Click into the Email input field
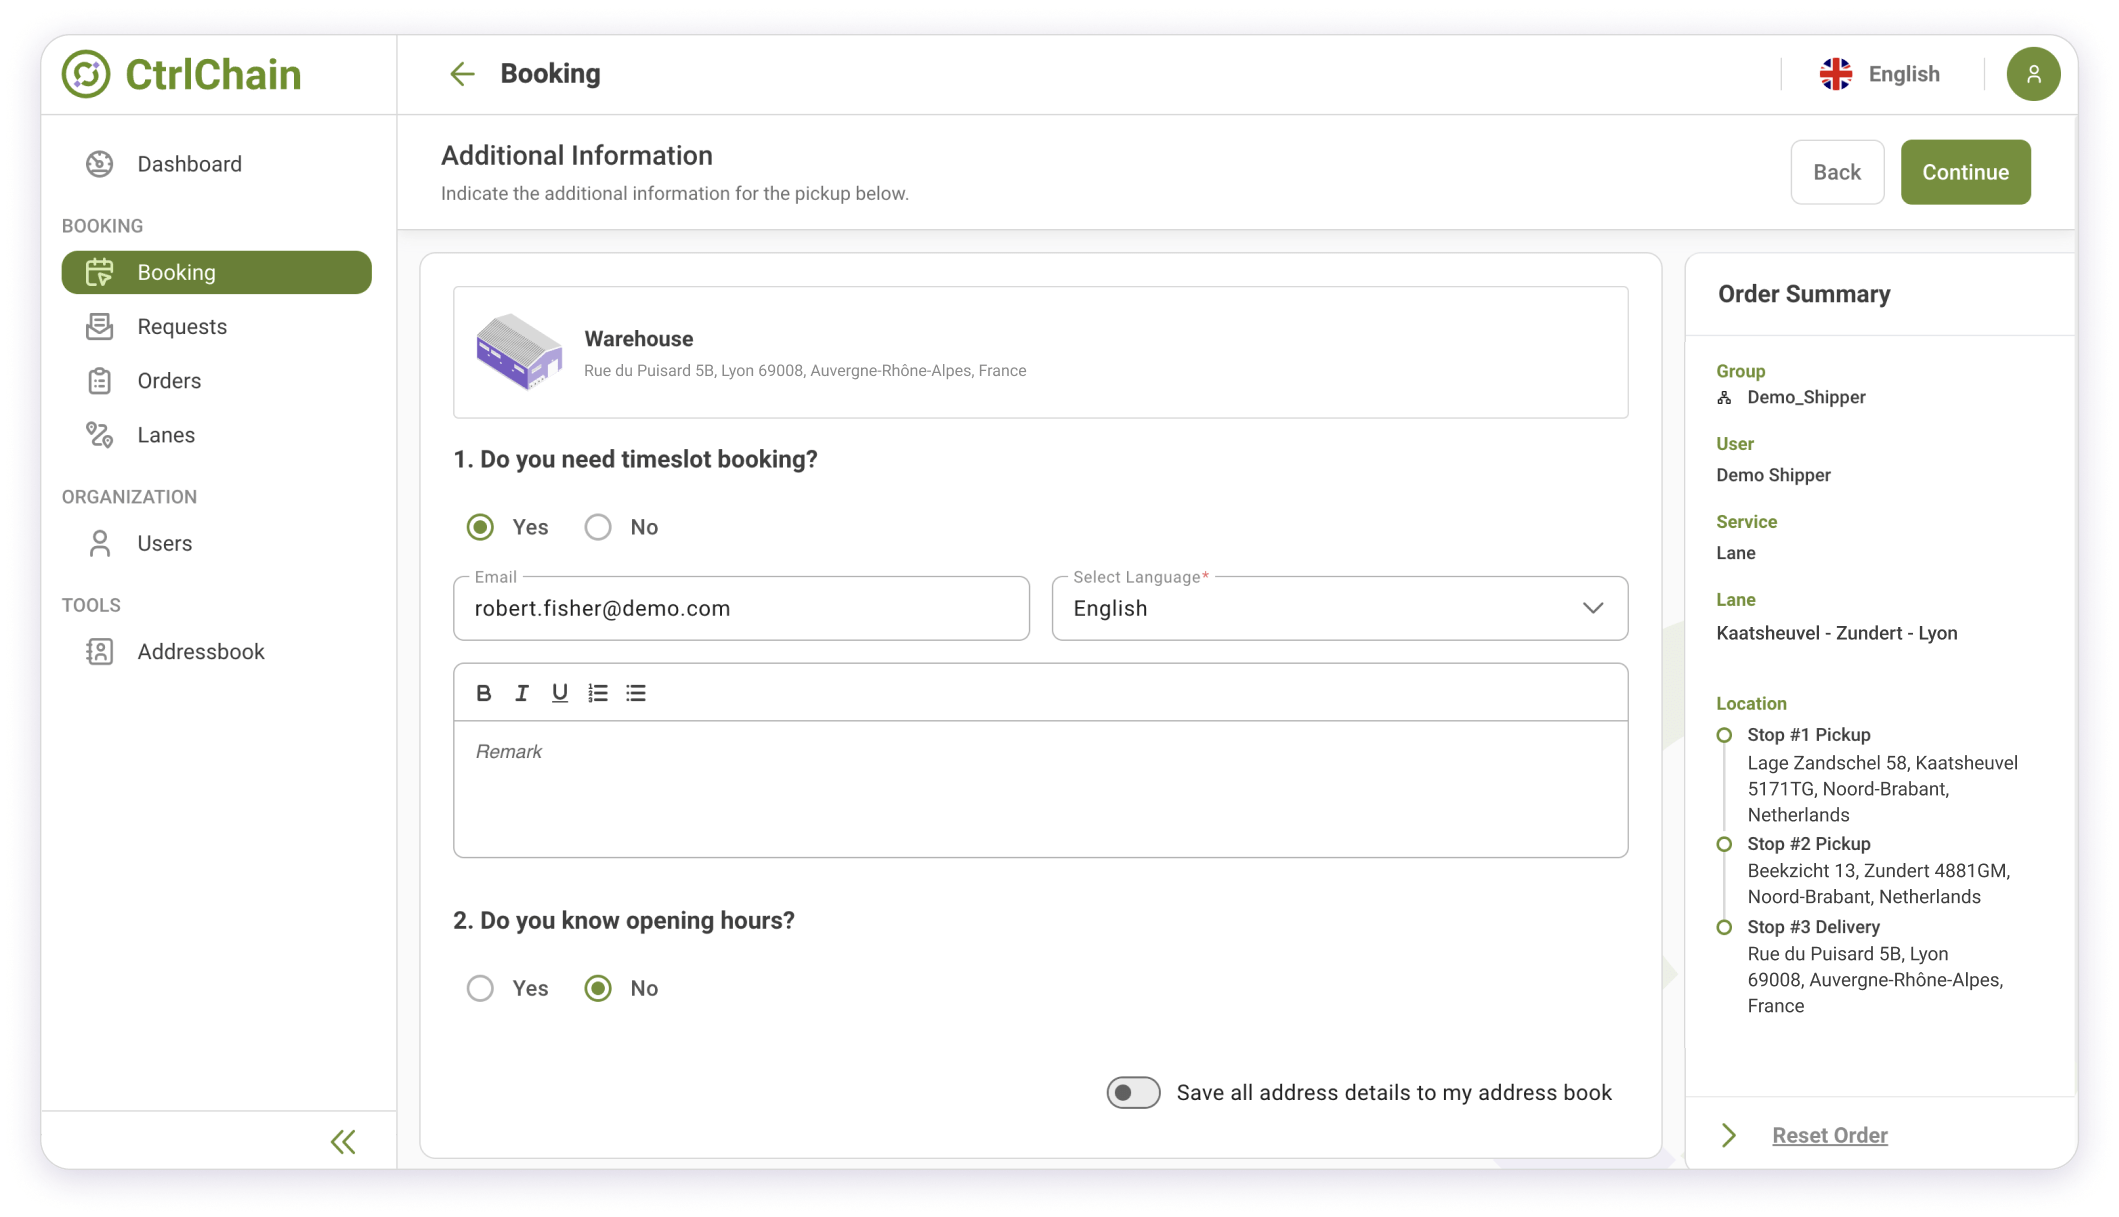Screen dimensions: 2119x1217 741,608
